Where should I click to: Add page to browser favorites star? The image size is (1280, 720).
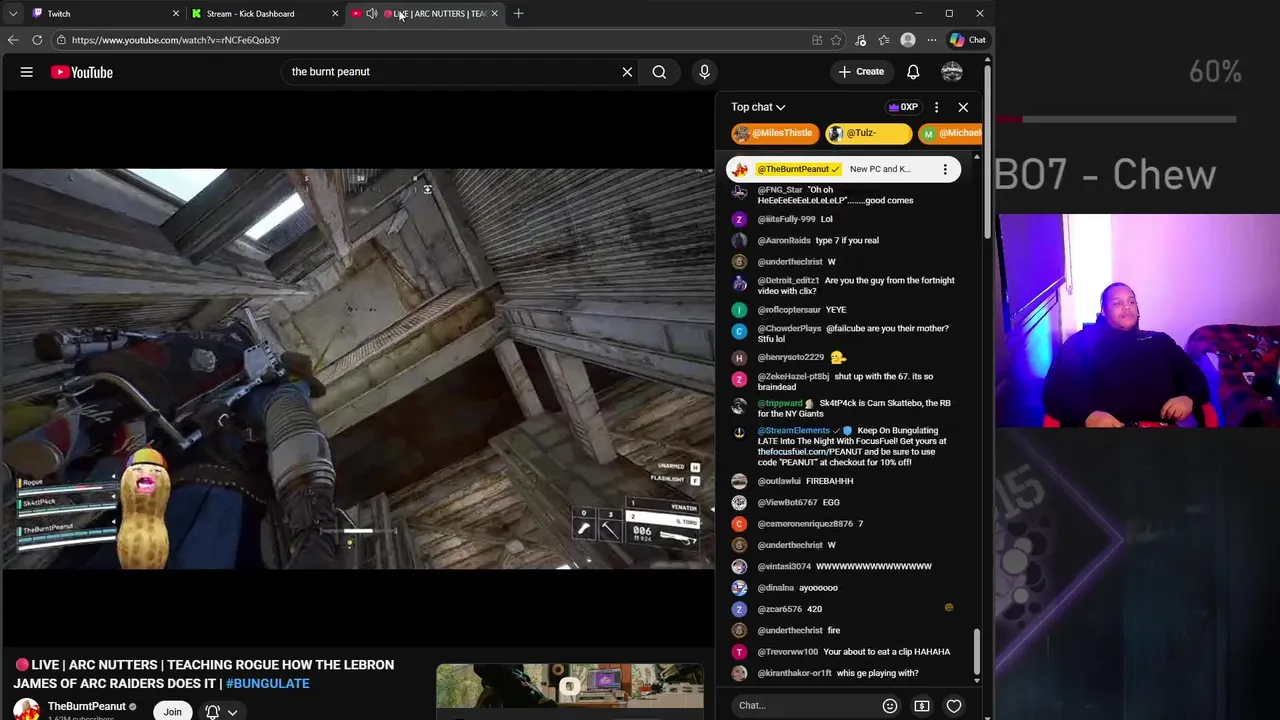click(x=836, y=40)
